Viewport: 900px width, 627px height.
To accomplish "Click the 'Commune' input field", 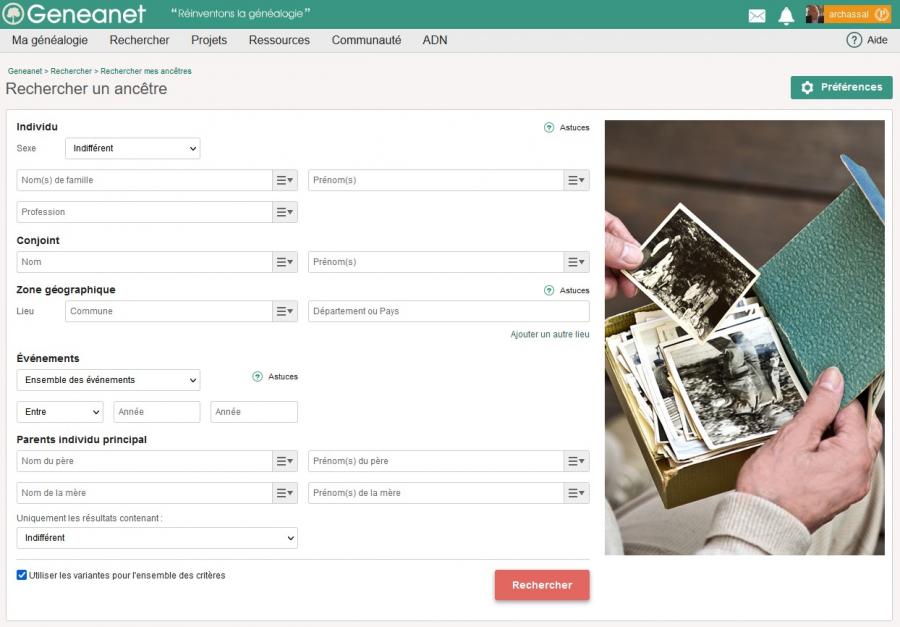I will point(169,311).
